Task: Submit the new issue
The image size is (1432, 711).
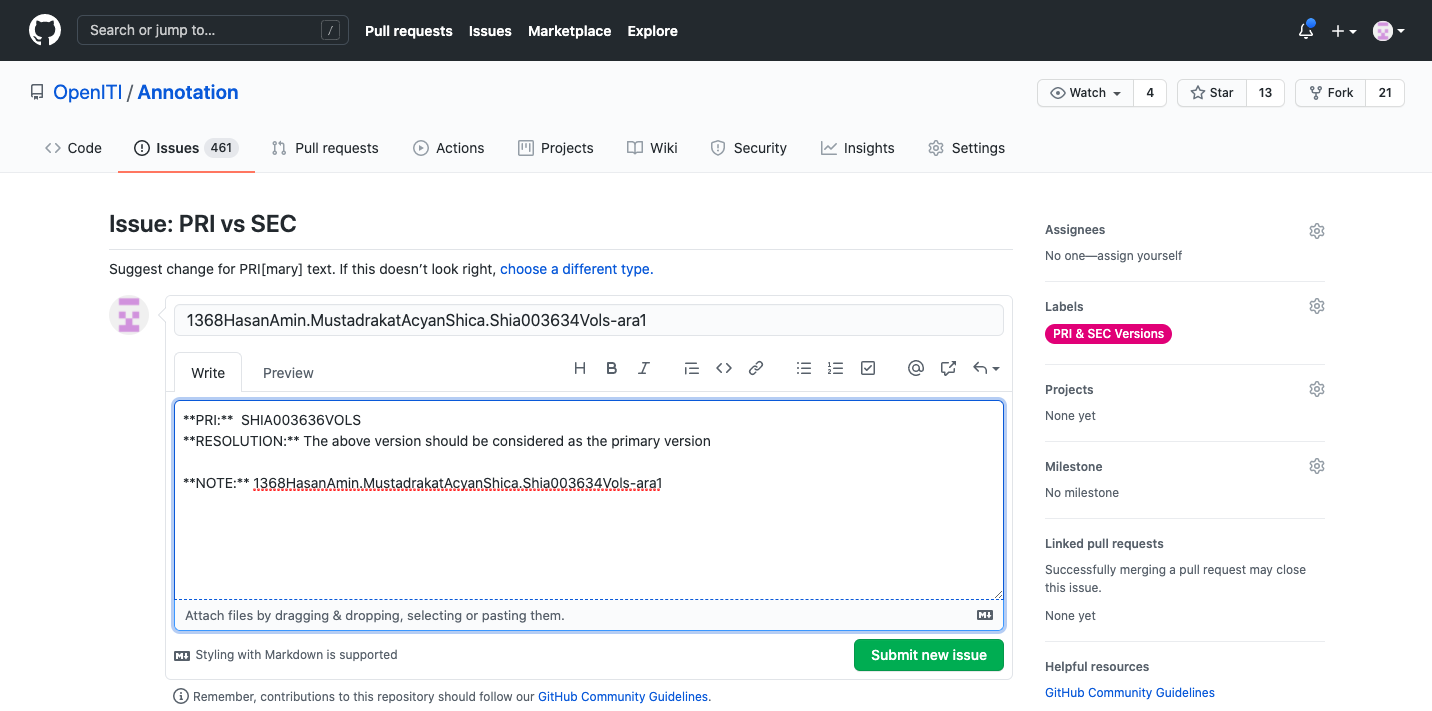Action: click(x=929, y=655)
